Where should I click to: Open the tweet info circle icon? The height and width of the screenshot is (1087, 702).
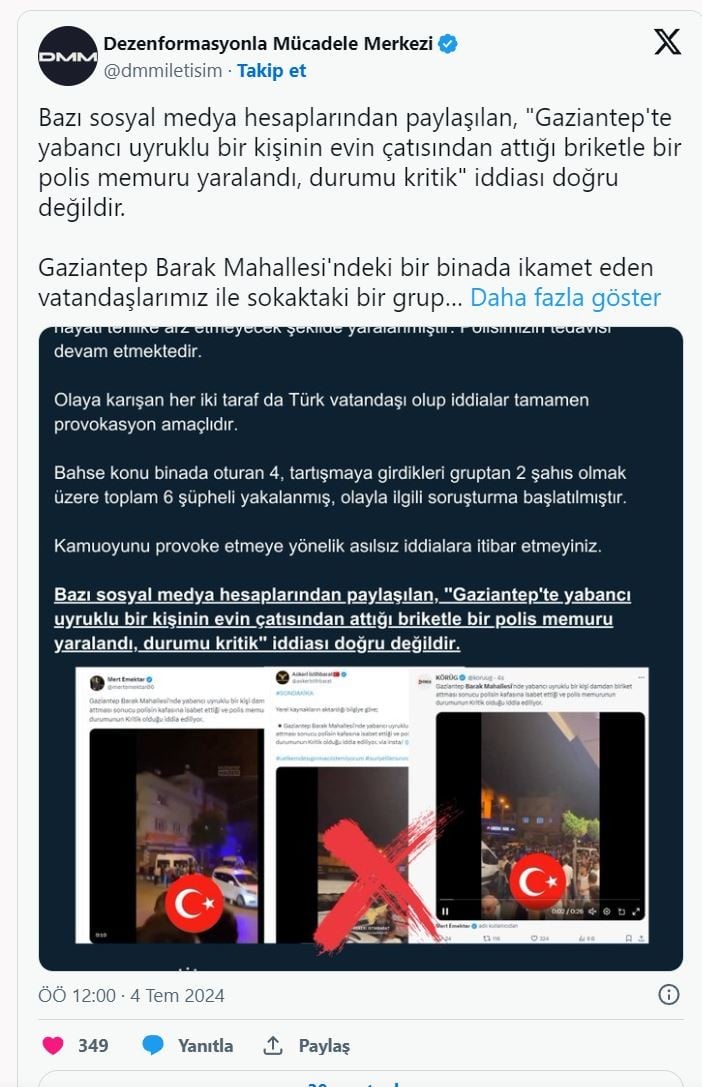tap(668, 995)
